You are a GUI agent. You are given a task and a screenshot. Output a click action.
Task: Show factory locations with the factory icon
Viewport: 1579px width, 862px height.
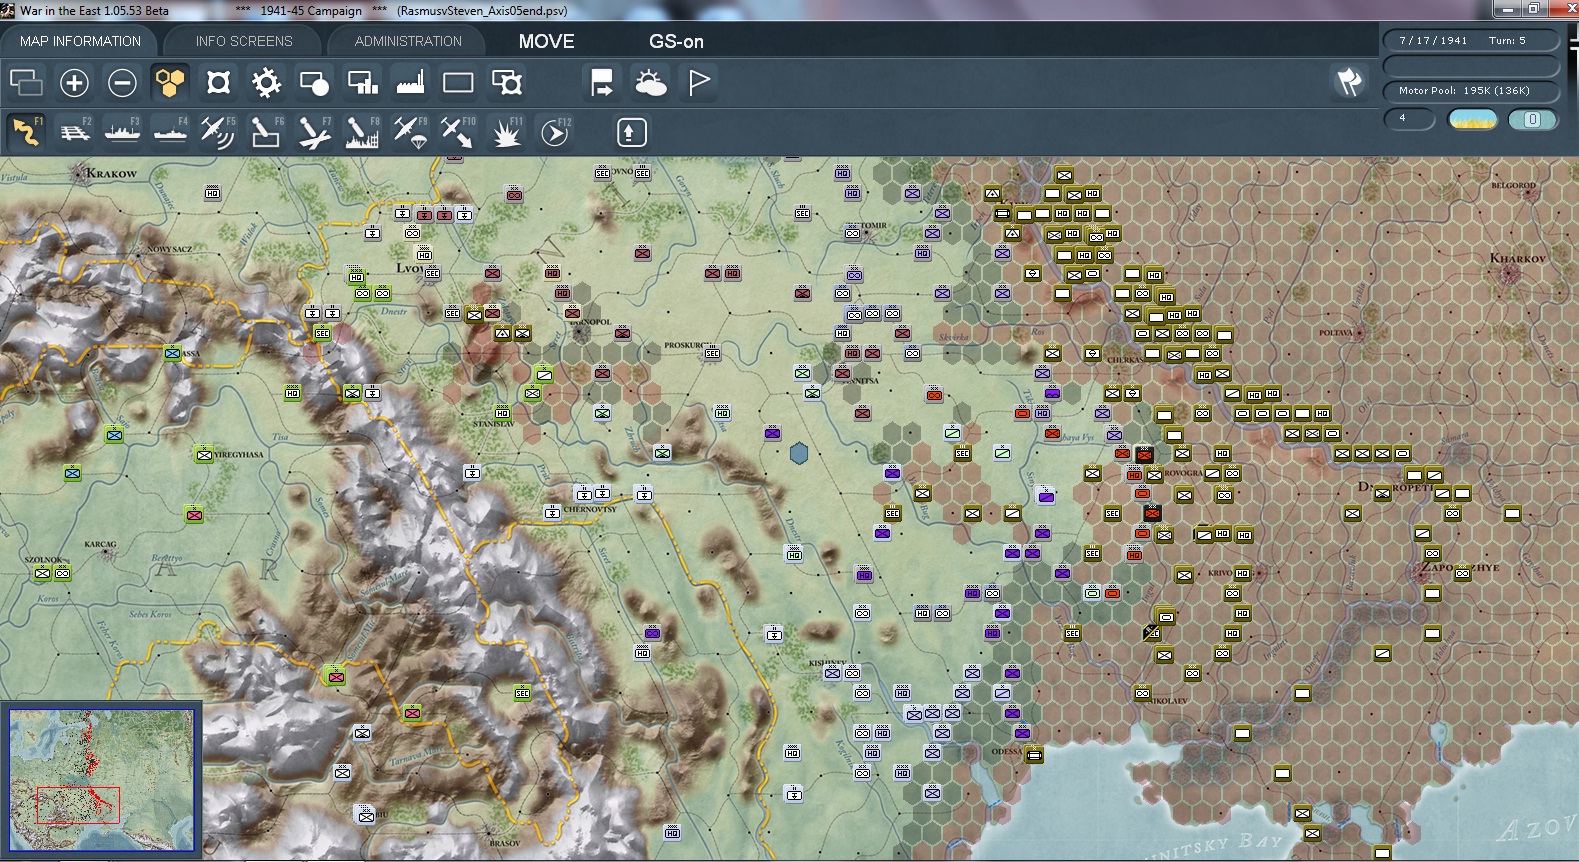coord(410,82)
